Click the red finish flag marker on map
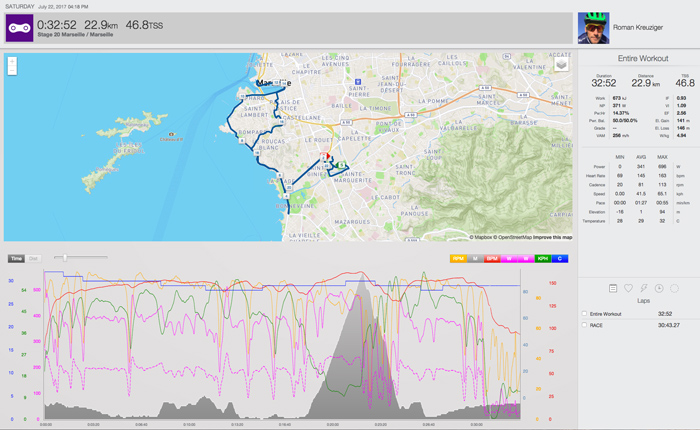The width and height of the screenshot is (700, 430). click(327, 156)
